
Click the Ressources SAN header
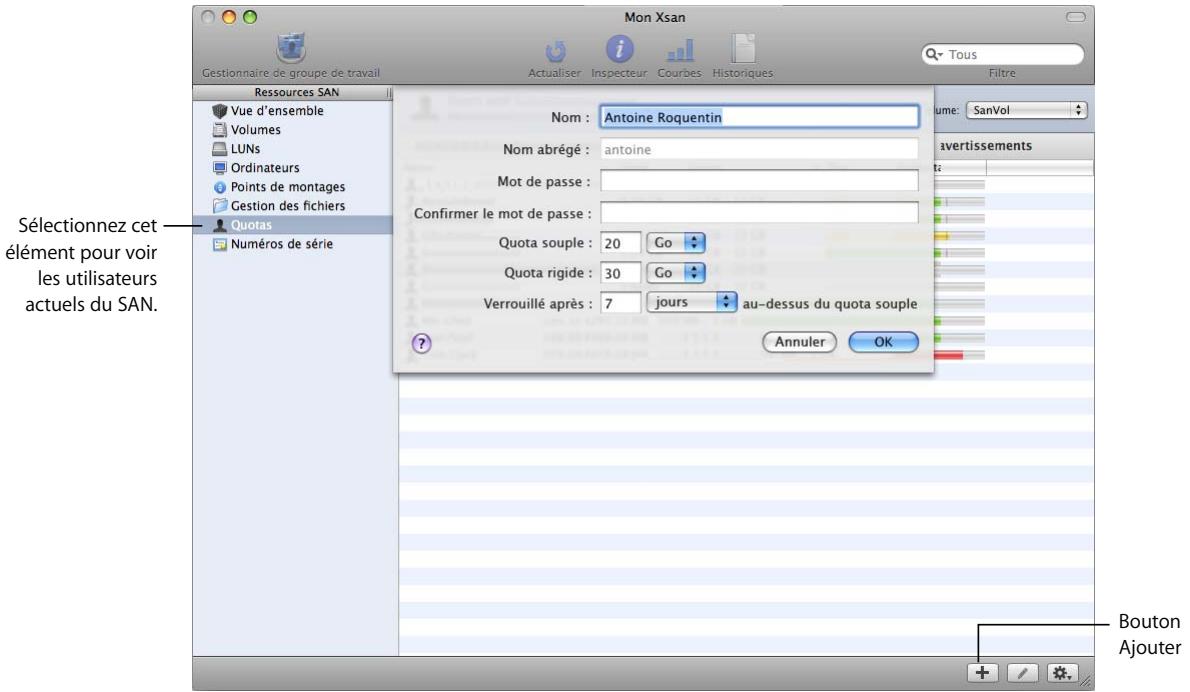pos(296,93)
